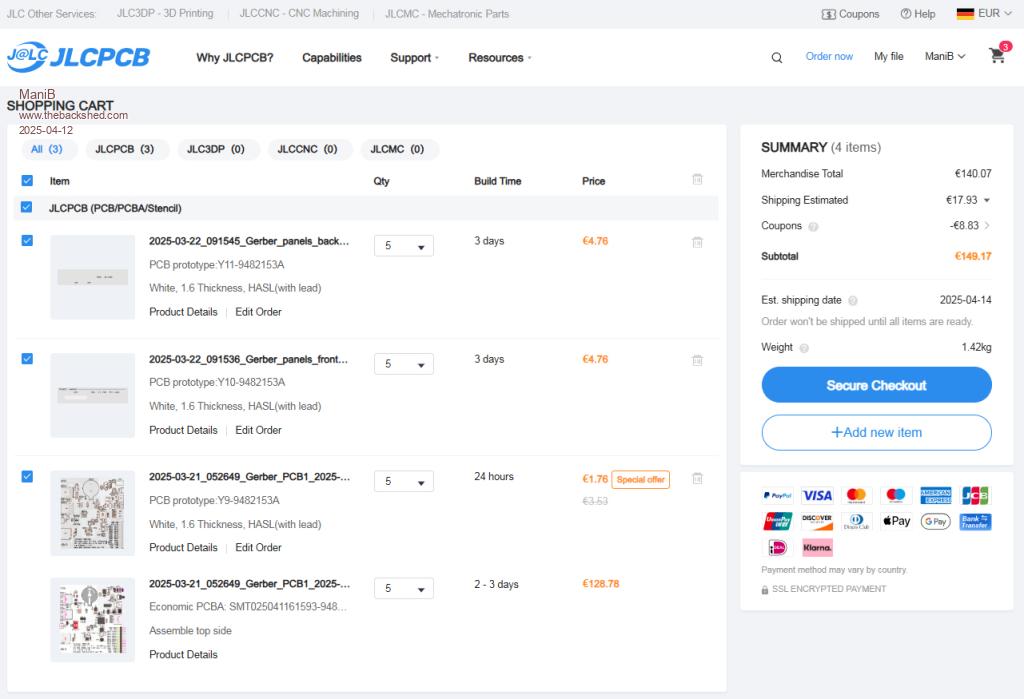Click Add new item button
Viewport: 1024px width, 699px height.
pos(876,433)
